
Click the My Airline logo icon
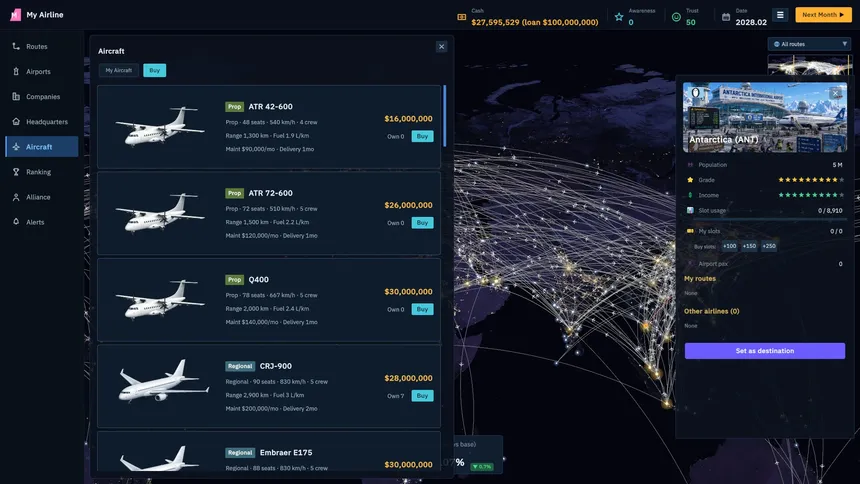pos(15,15)
